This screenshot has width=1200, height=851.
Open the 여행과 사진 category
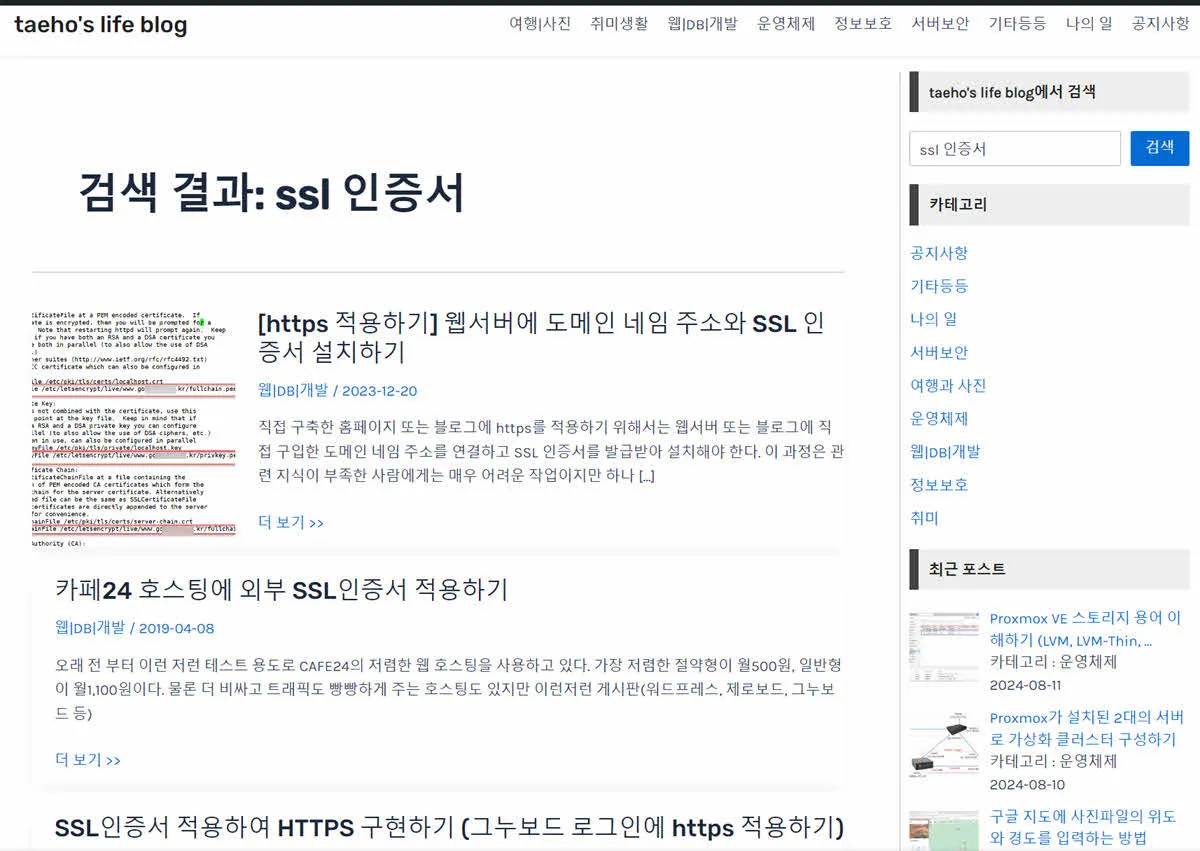coord(947,385)
